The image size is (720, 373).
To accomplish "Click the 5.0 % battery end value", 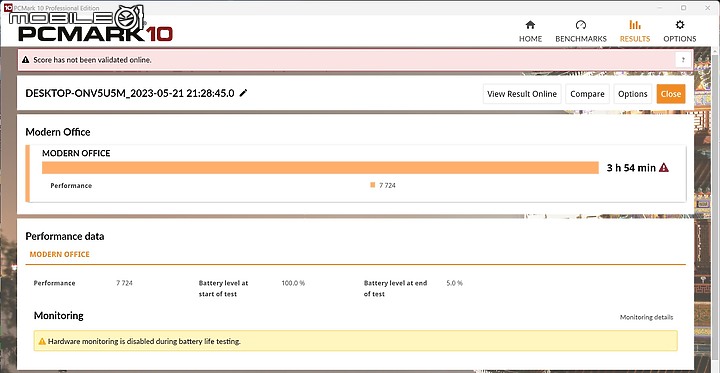I will [x=455, y=283].
